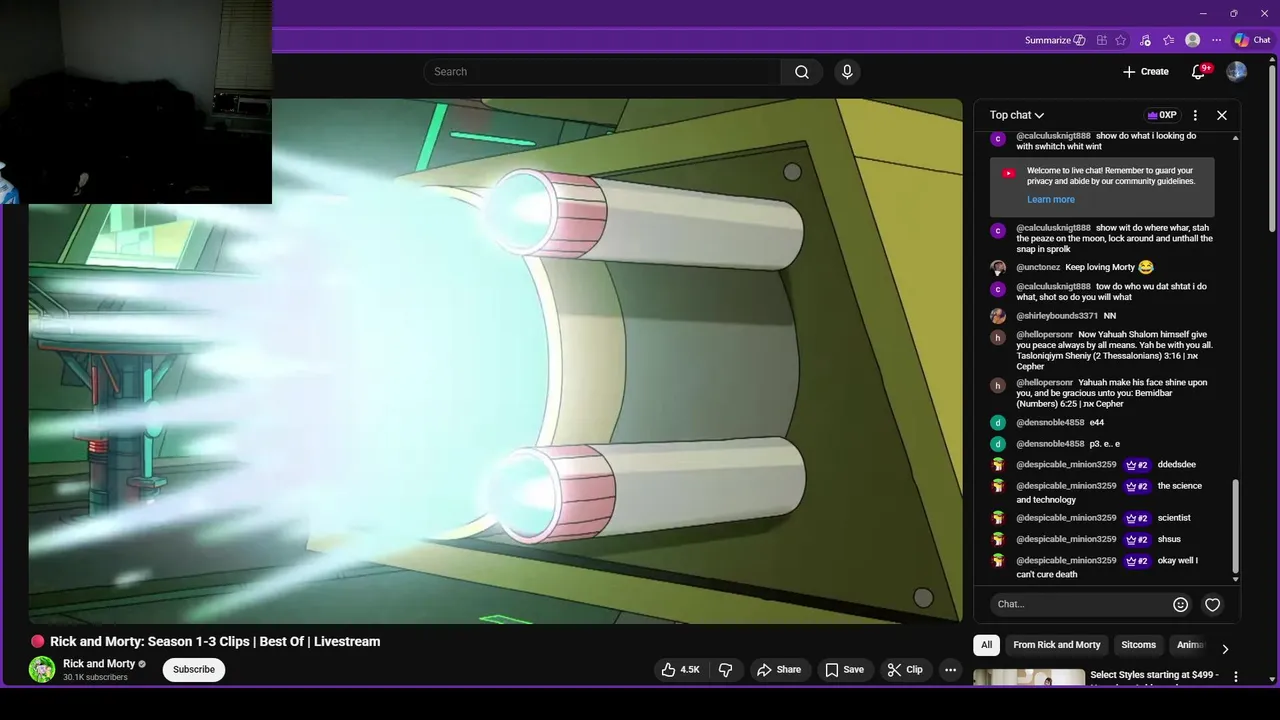Image resolution: width=1280 pixels, height=720 pixels.
Task: Click into the YouTube Search field
Action: point(602,72)
